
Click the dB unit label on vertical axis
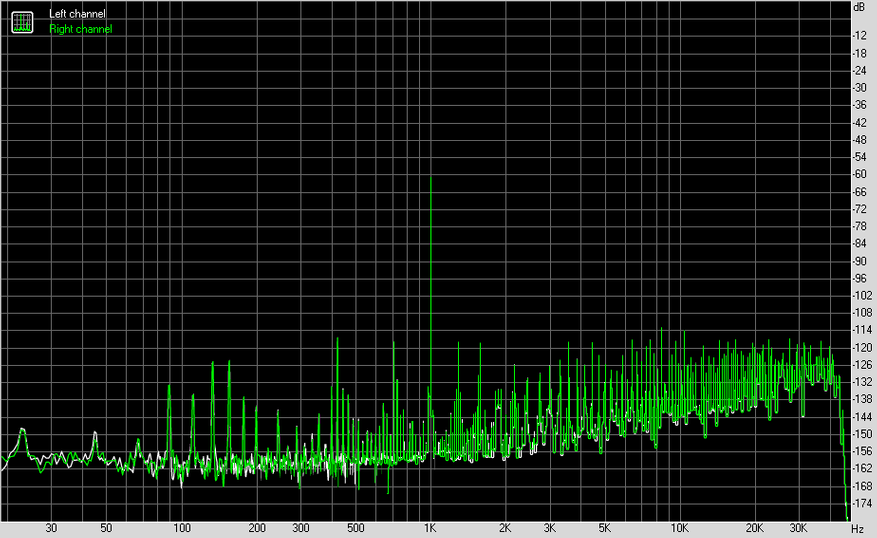tap(859, 7)
